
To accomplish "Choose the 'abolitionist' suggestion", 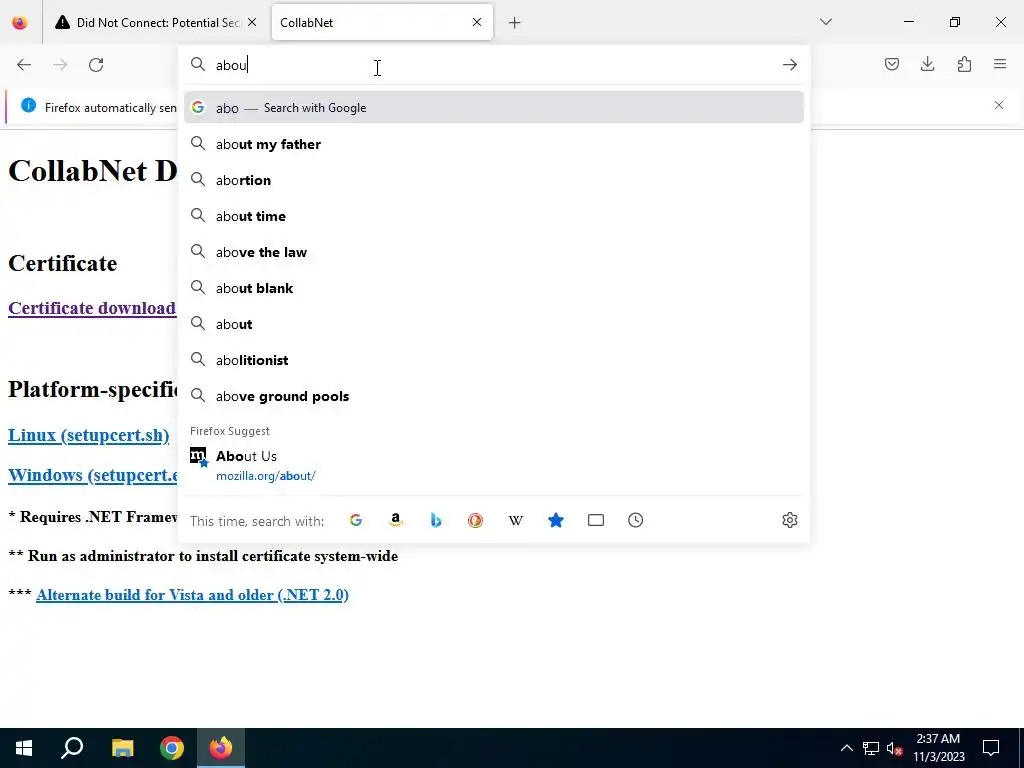I will click(x=494, y=360).
